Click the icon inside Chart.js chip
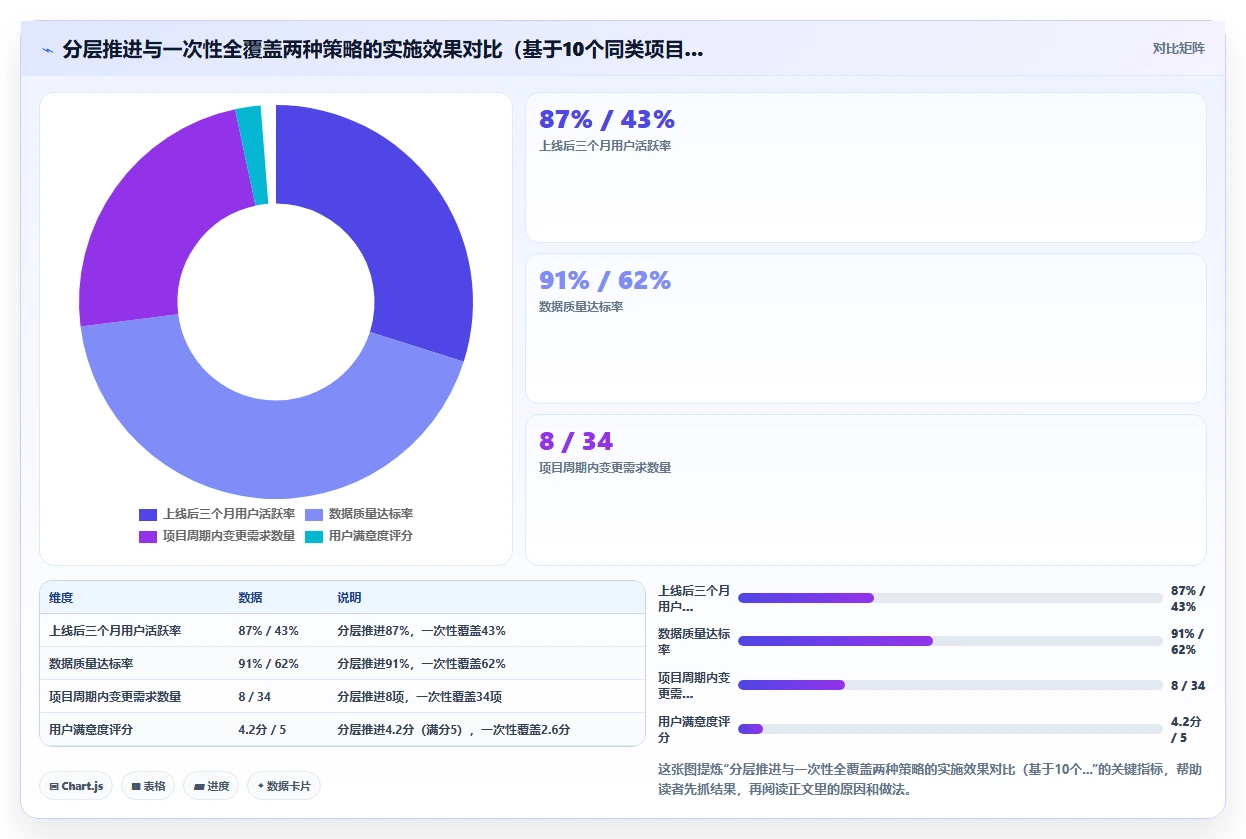Screen dimensions: 1246x839 click(54, 786)
